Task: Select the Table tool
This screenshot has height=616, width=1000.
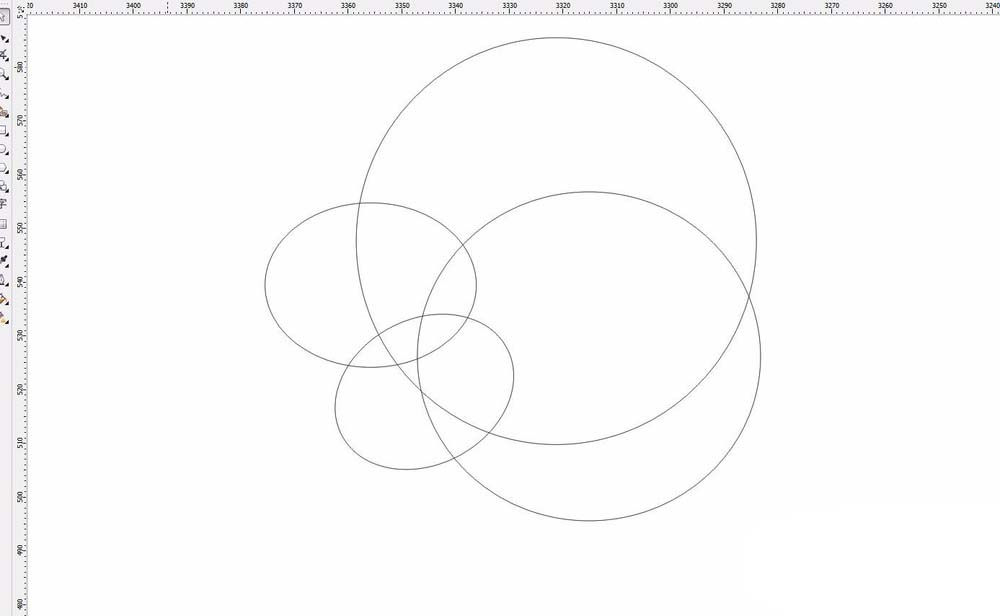Action: click(3, 224)
